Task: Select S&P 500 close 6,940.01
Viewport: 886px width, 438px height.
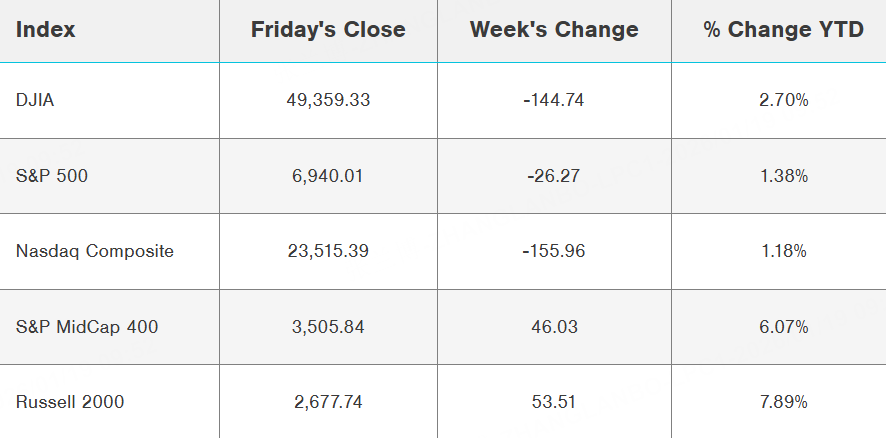Action: (328, 176)
